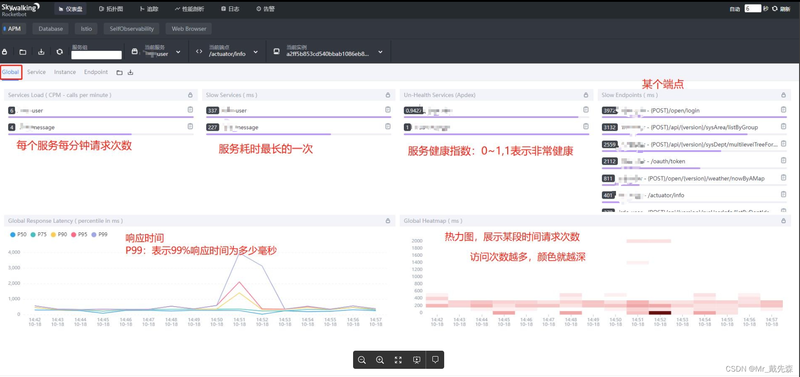Click the lock icon in the selector toolbar

point(6,52)
